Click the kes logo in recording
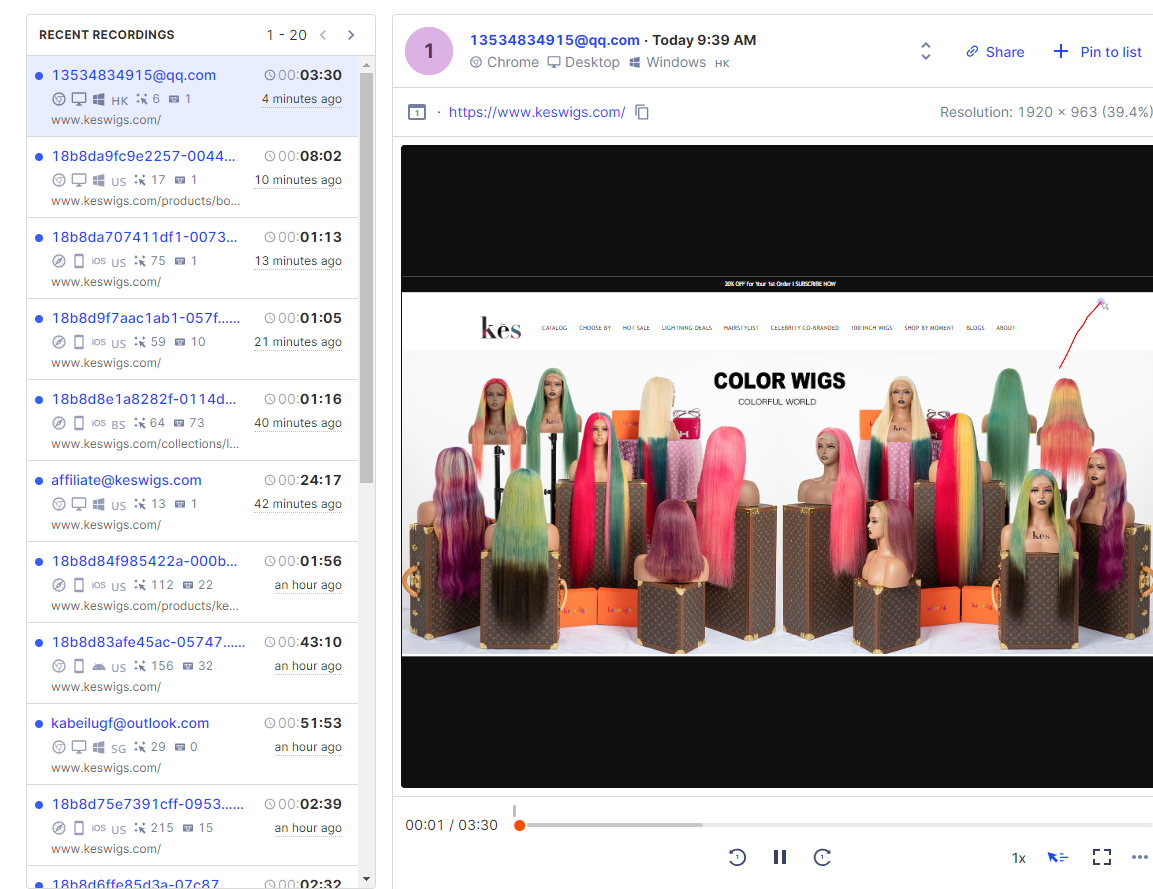 click(x=501, y=328)
